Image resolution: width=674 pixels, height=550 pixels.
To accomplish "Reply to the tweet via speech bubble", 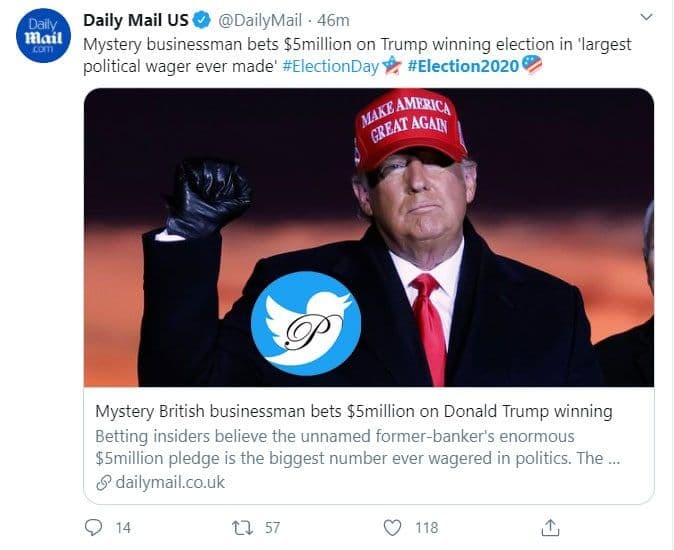I will pyautogui.click(x=94, y=527).
